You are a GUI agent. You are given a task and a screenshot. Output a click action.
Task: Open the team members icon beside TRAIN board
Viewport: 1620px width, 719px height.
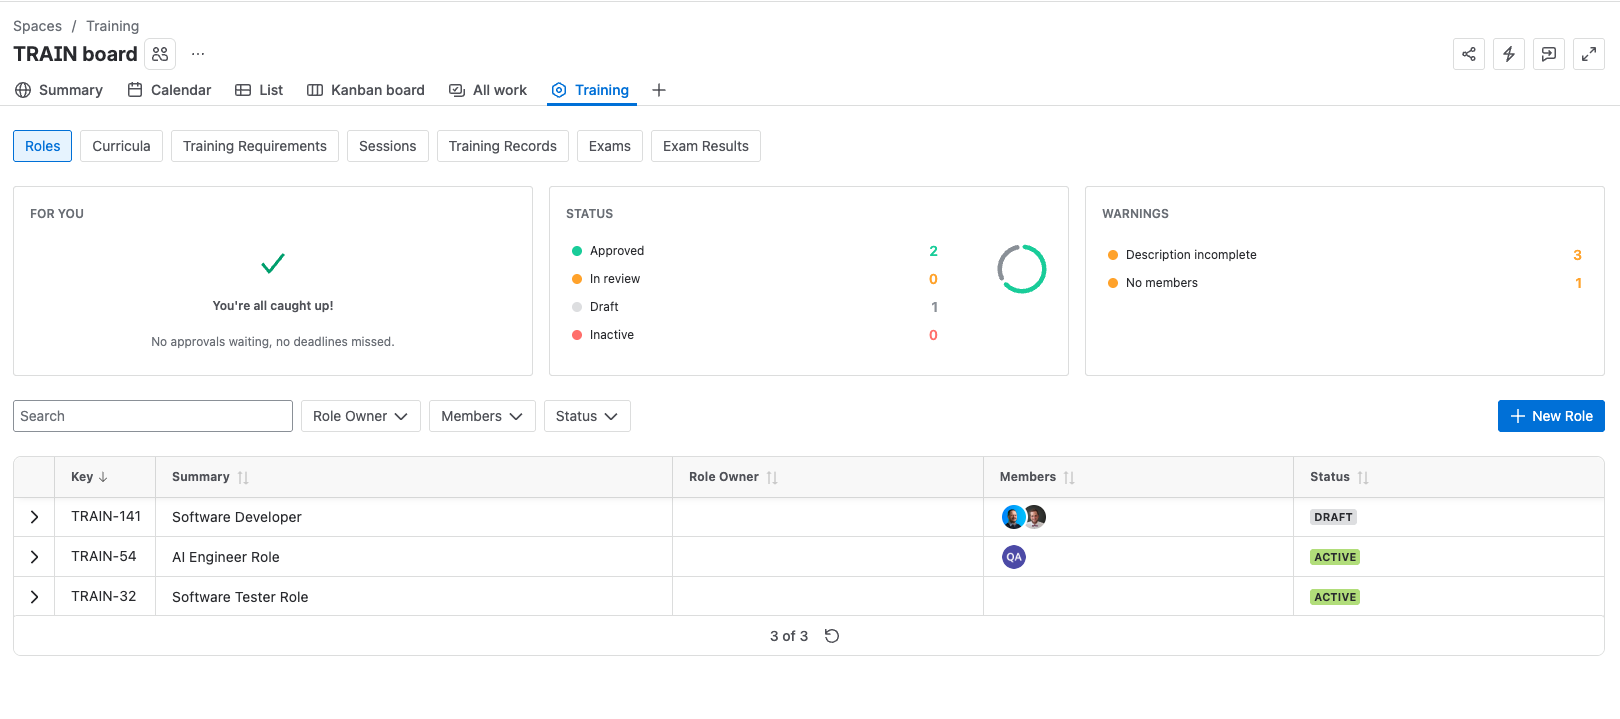[160, 54]
